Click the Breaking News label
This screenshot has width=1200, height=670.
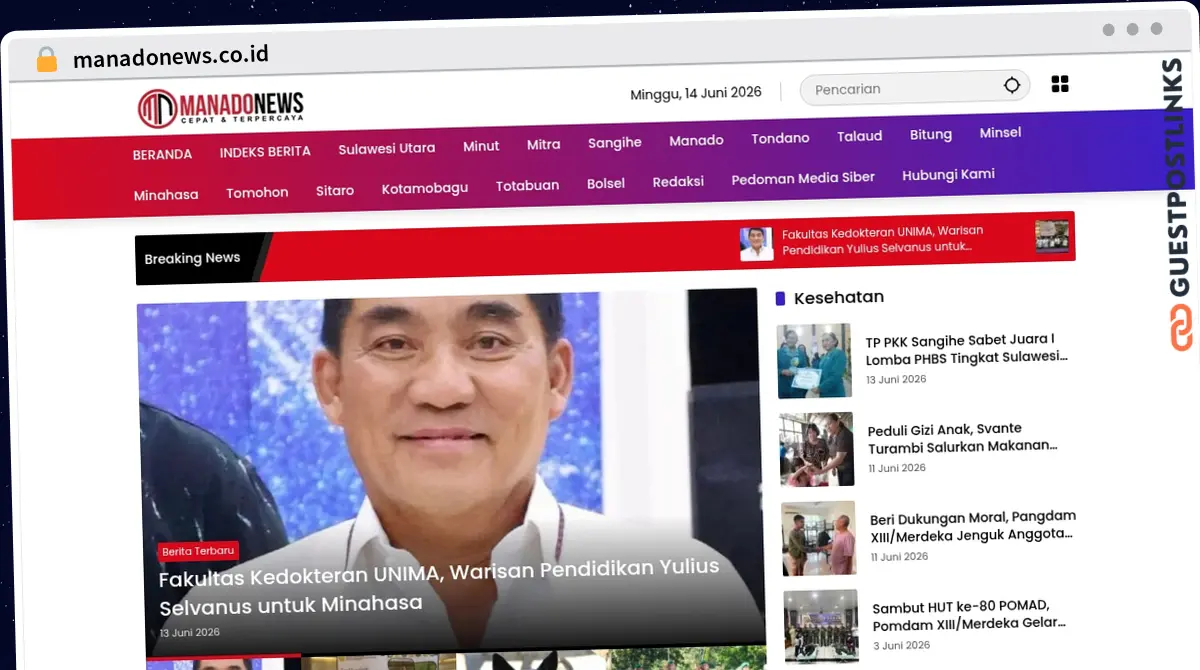tap(192, 258)
